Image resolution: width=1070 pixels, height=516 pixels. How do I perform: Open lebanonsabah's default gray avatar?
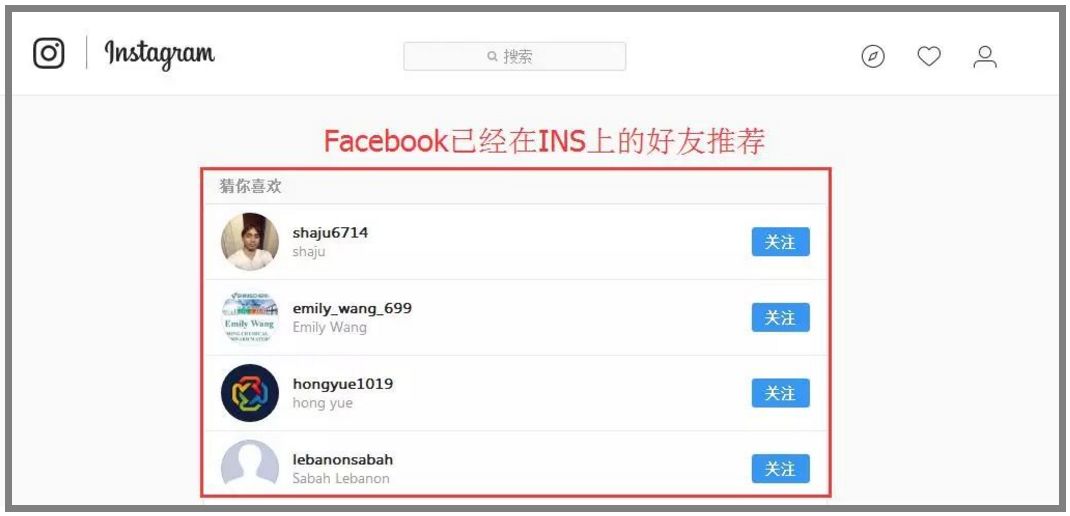pos(250,465)
